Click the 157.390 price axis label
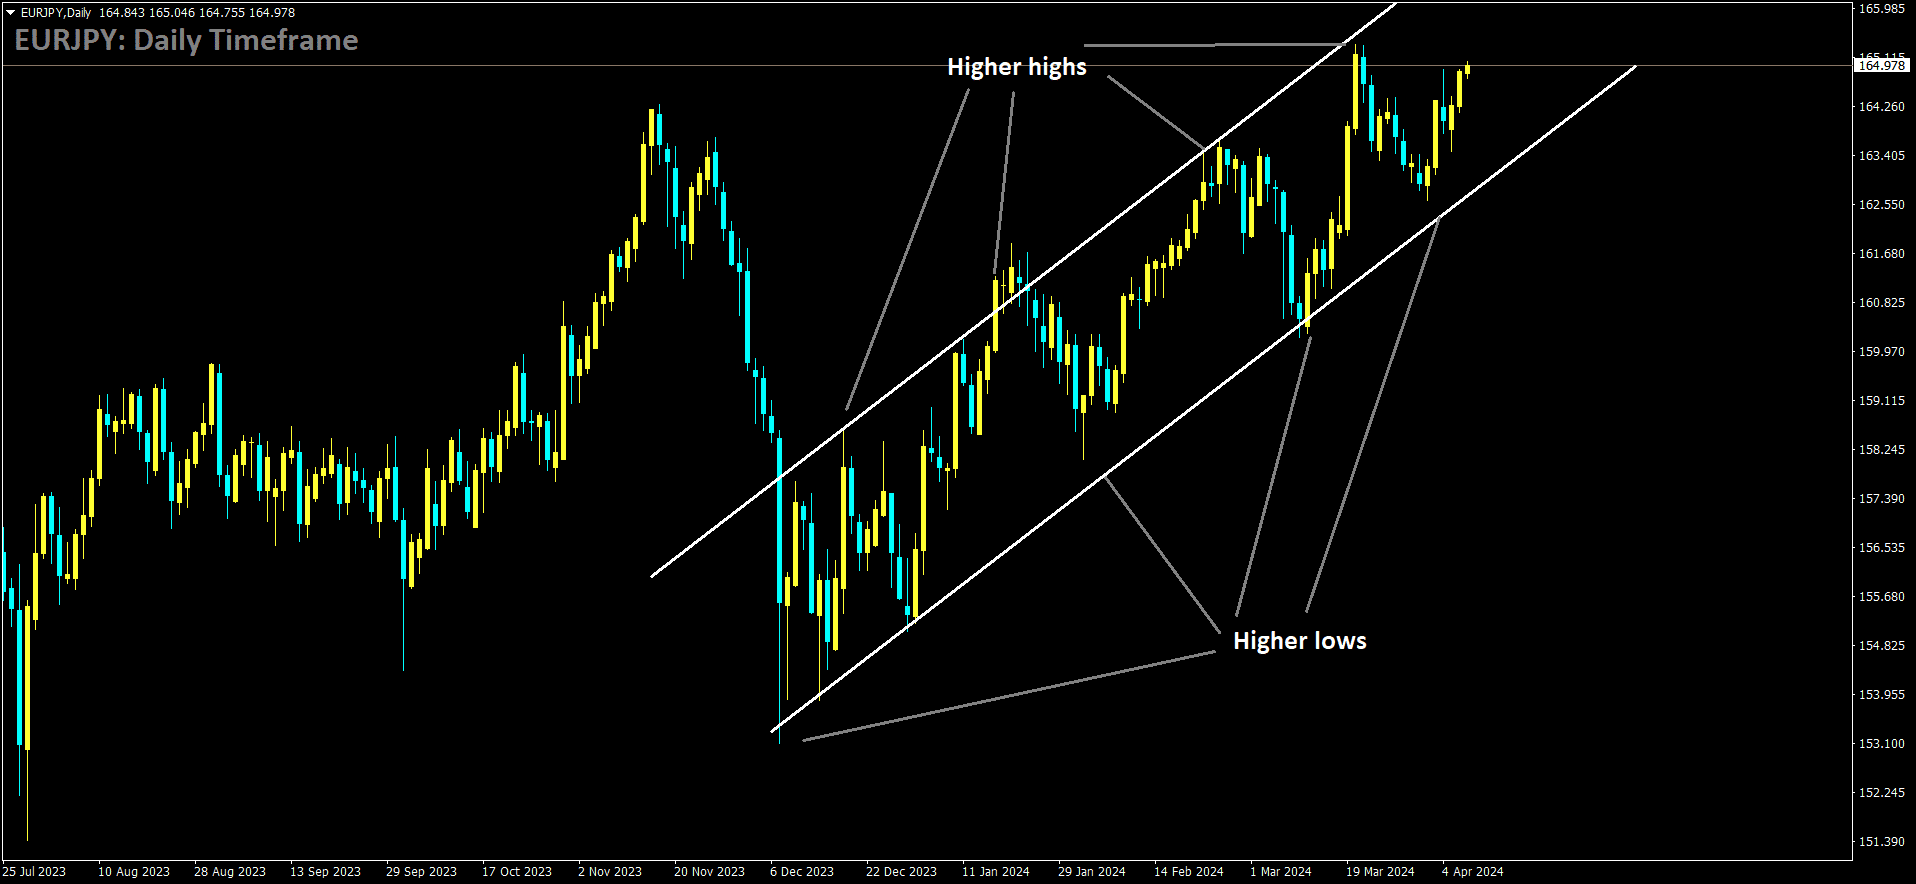This screenshot has height=884, width=1916. pyautogui.click(x=1881, y=499)
